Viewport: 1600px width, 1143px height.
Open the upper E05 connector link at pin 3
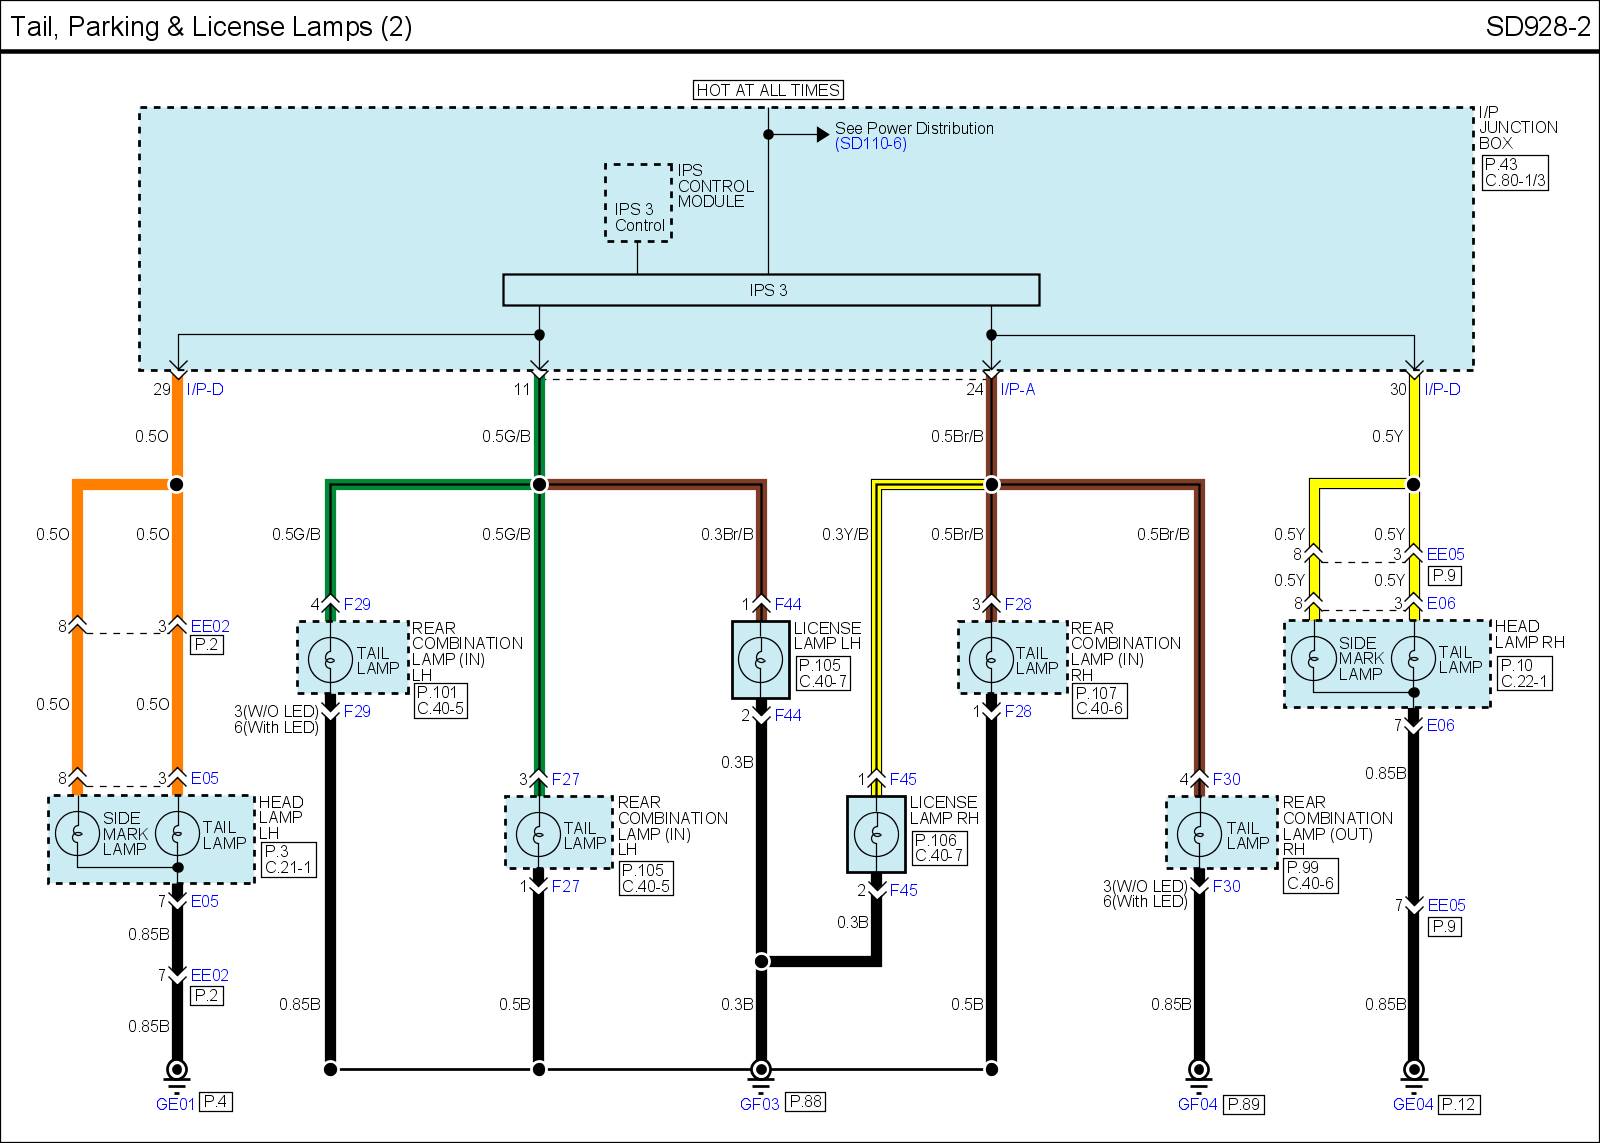204,778
